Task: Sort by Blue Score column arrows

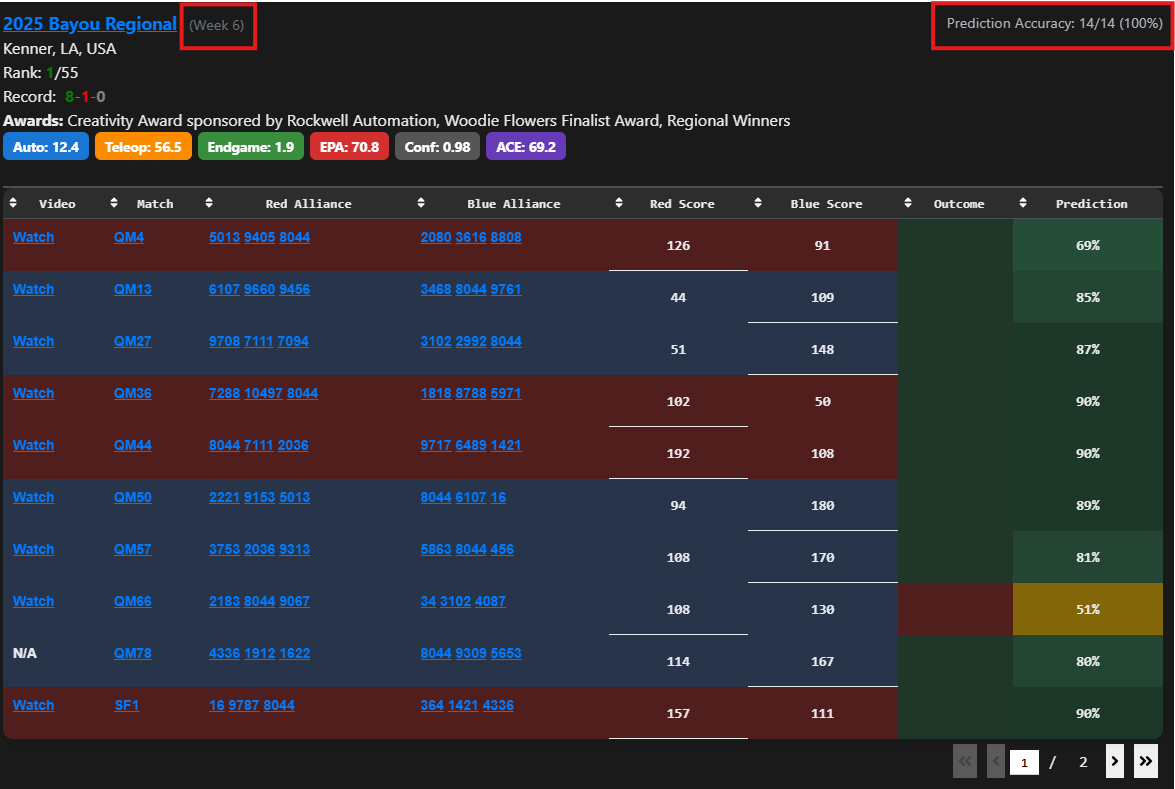Action: (x=758, y=203)
